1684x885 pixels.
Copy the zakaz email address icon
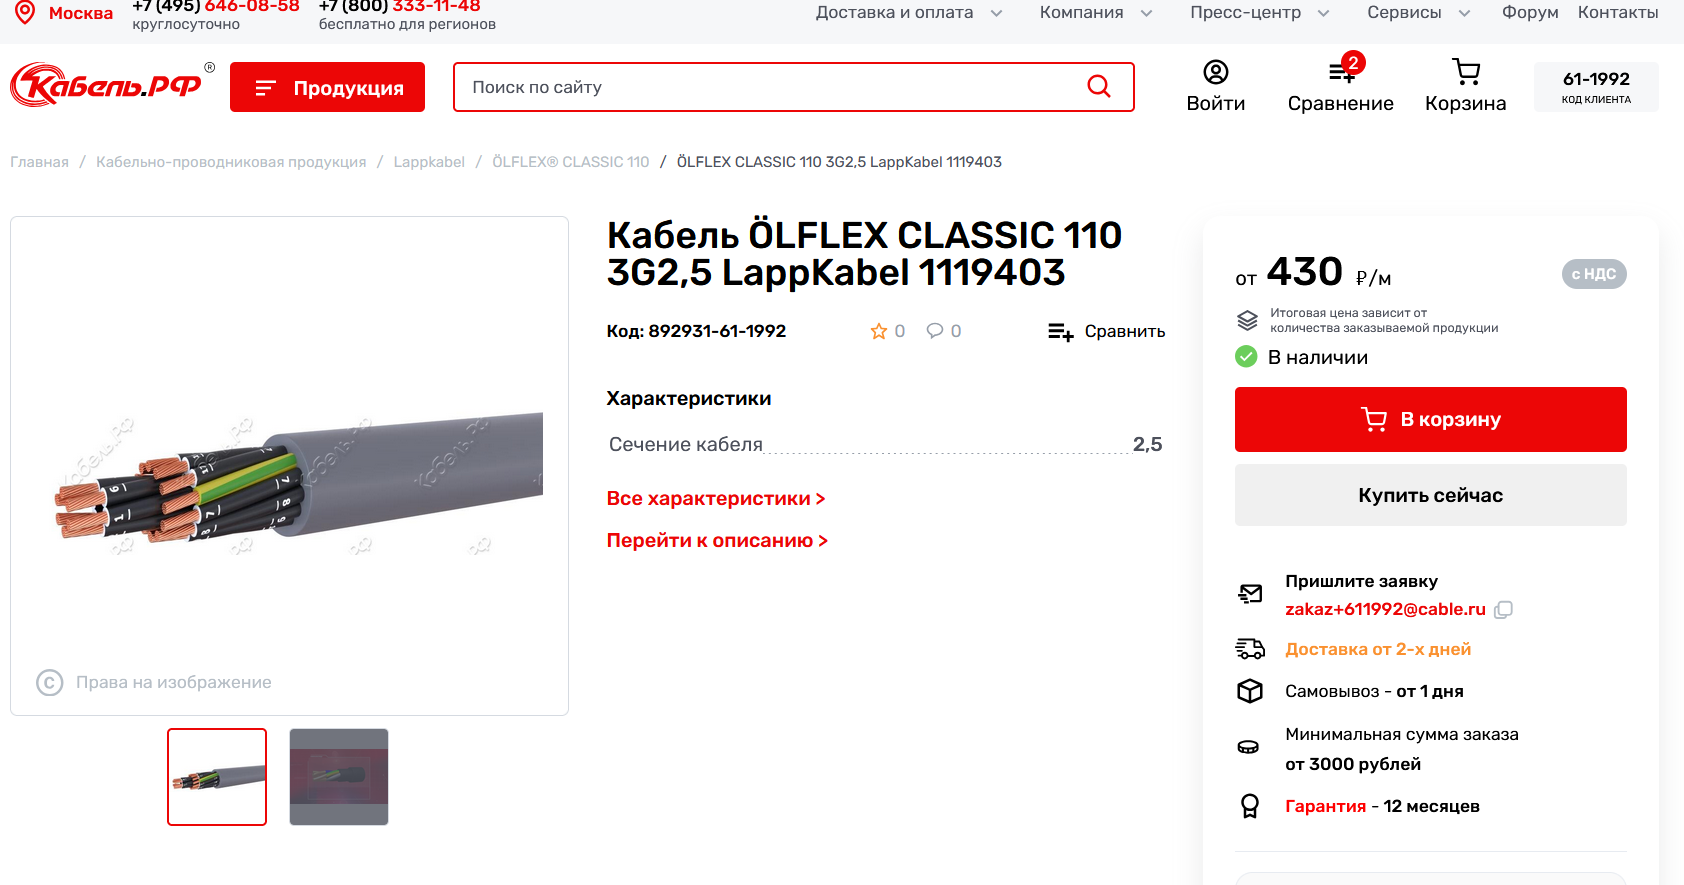(x=1503, y=610)
